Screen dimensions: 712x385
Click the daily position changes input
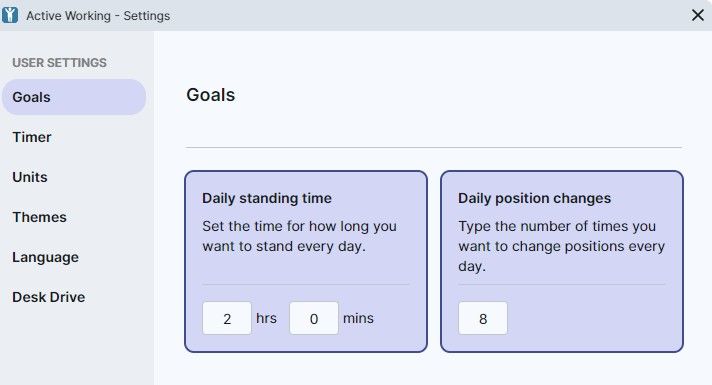coord(483,318)
